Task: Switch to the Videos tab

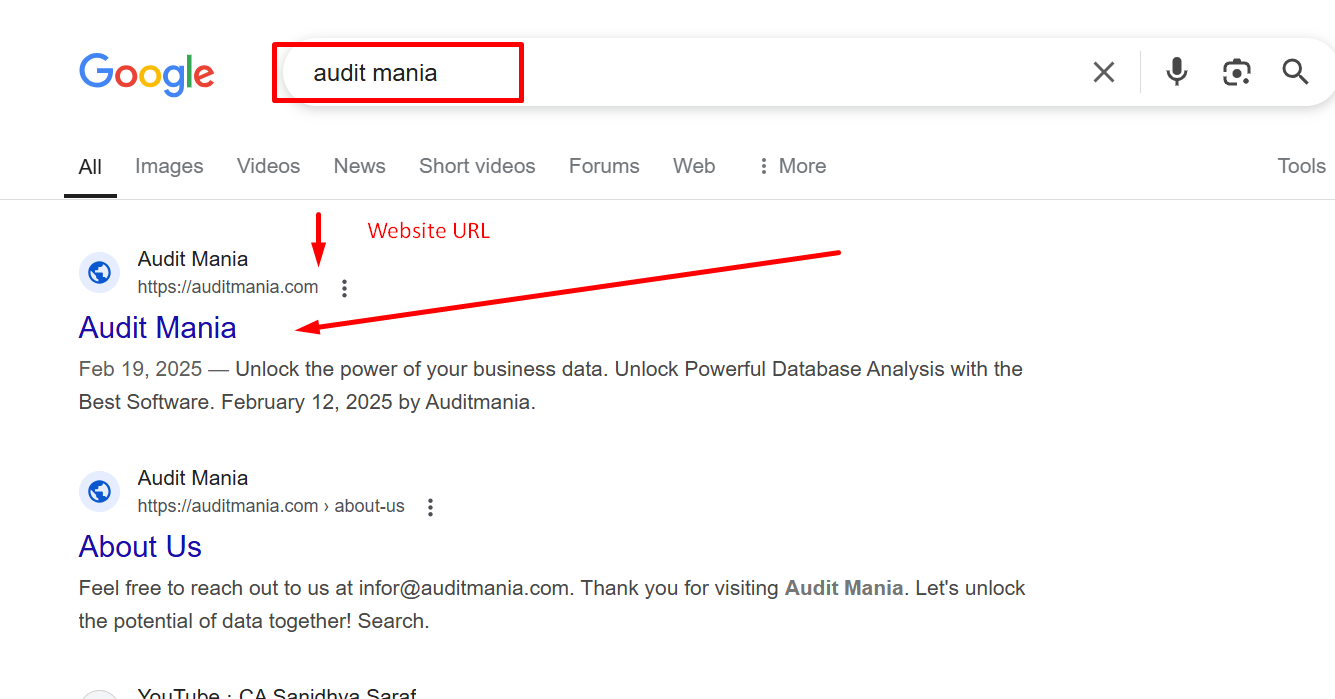Action: [268, 166]
